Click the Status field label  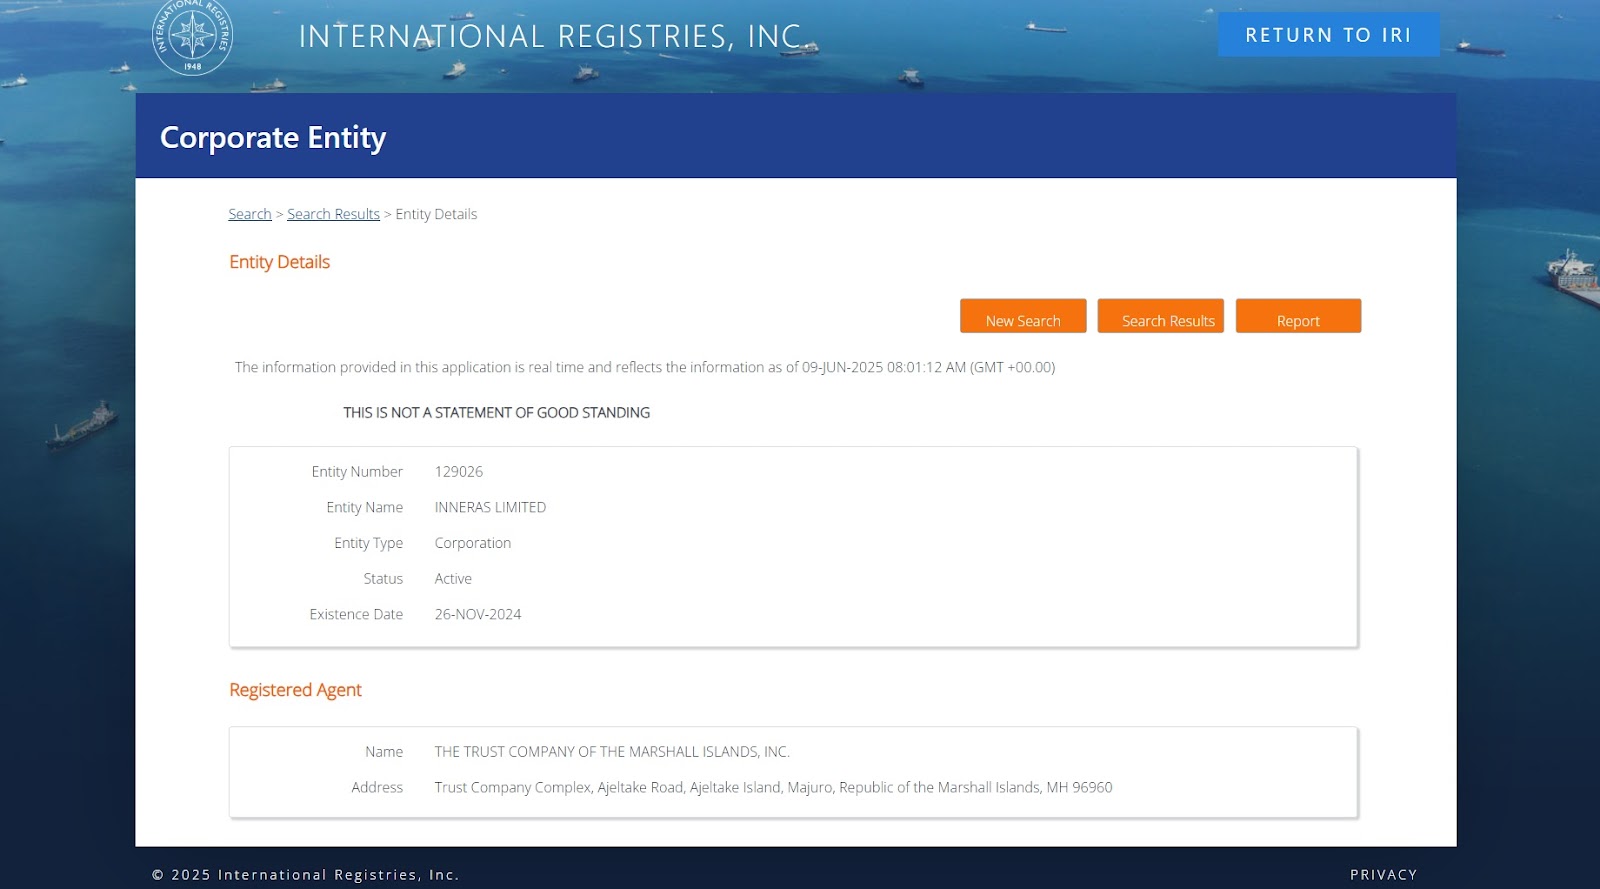(383, 579)
